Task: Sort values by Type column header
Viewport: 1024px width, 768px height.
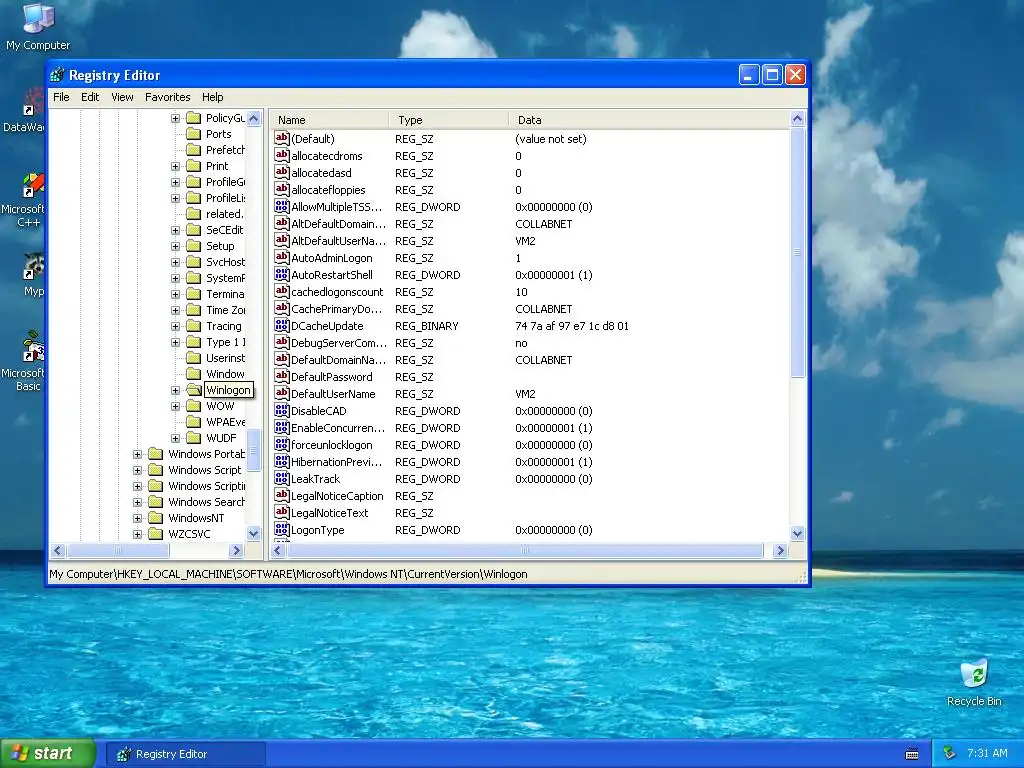Action: coord(449,120)
